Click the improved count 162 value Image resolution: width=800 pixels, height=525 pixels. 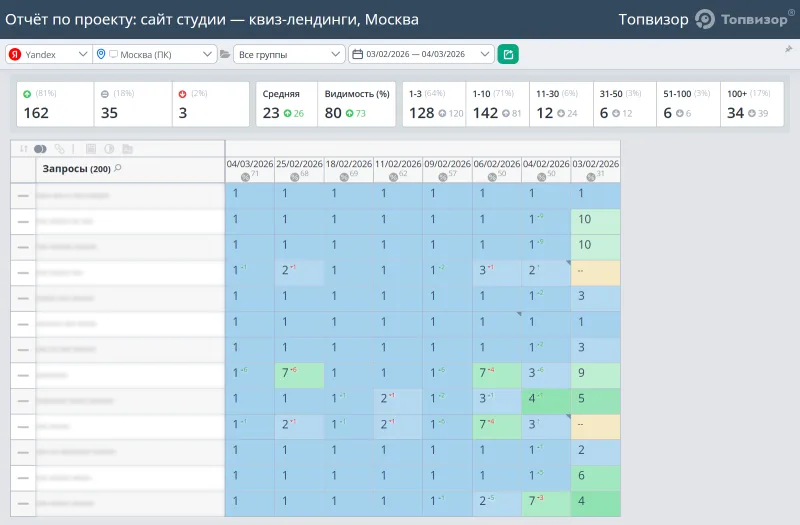(36, 113)
